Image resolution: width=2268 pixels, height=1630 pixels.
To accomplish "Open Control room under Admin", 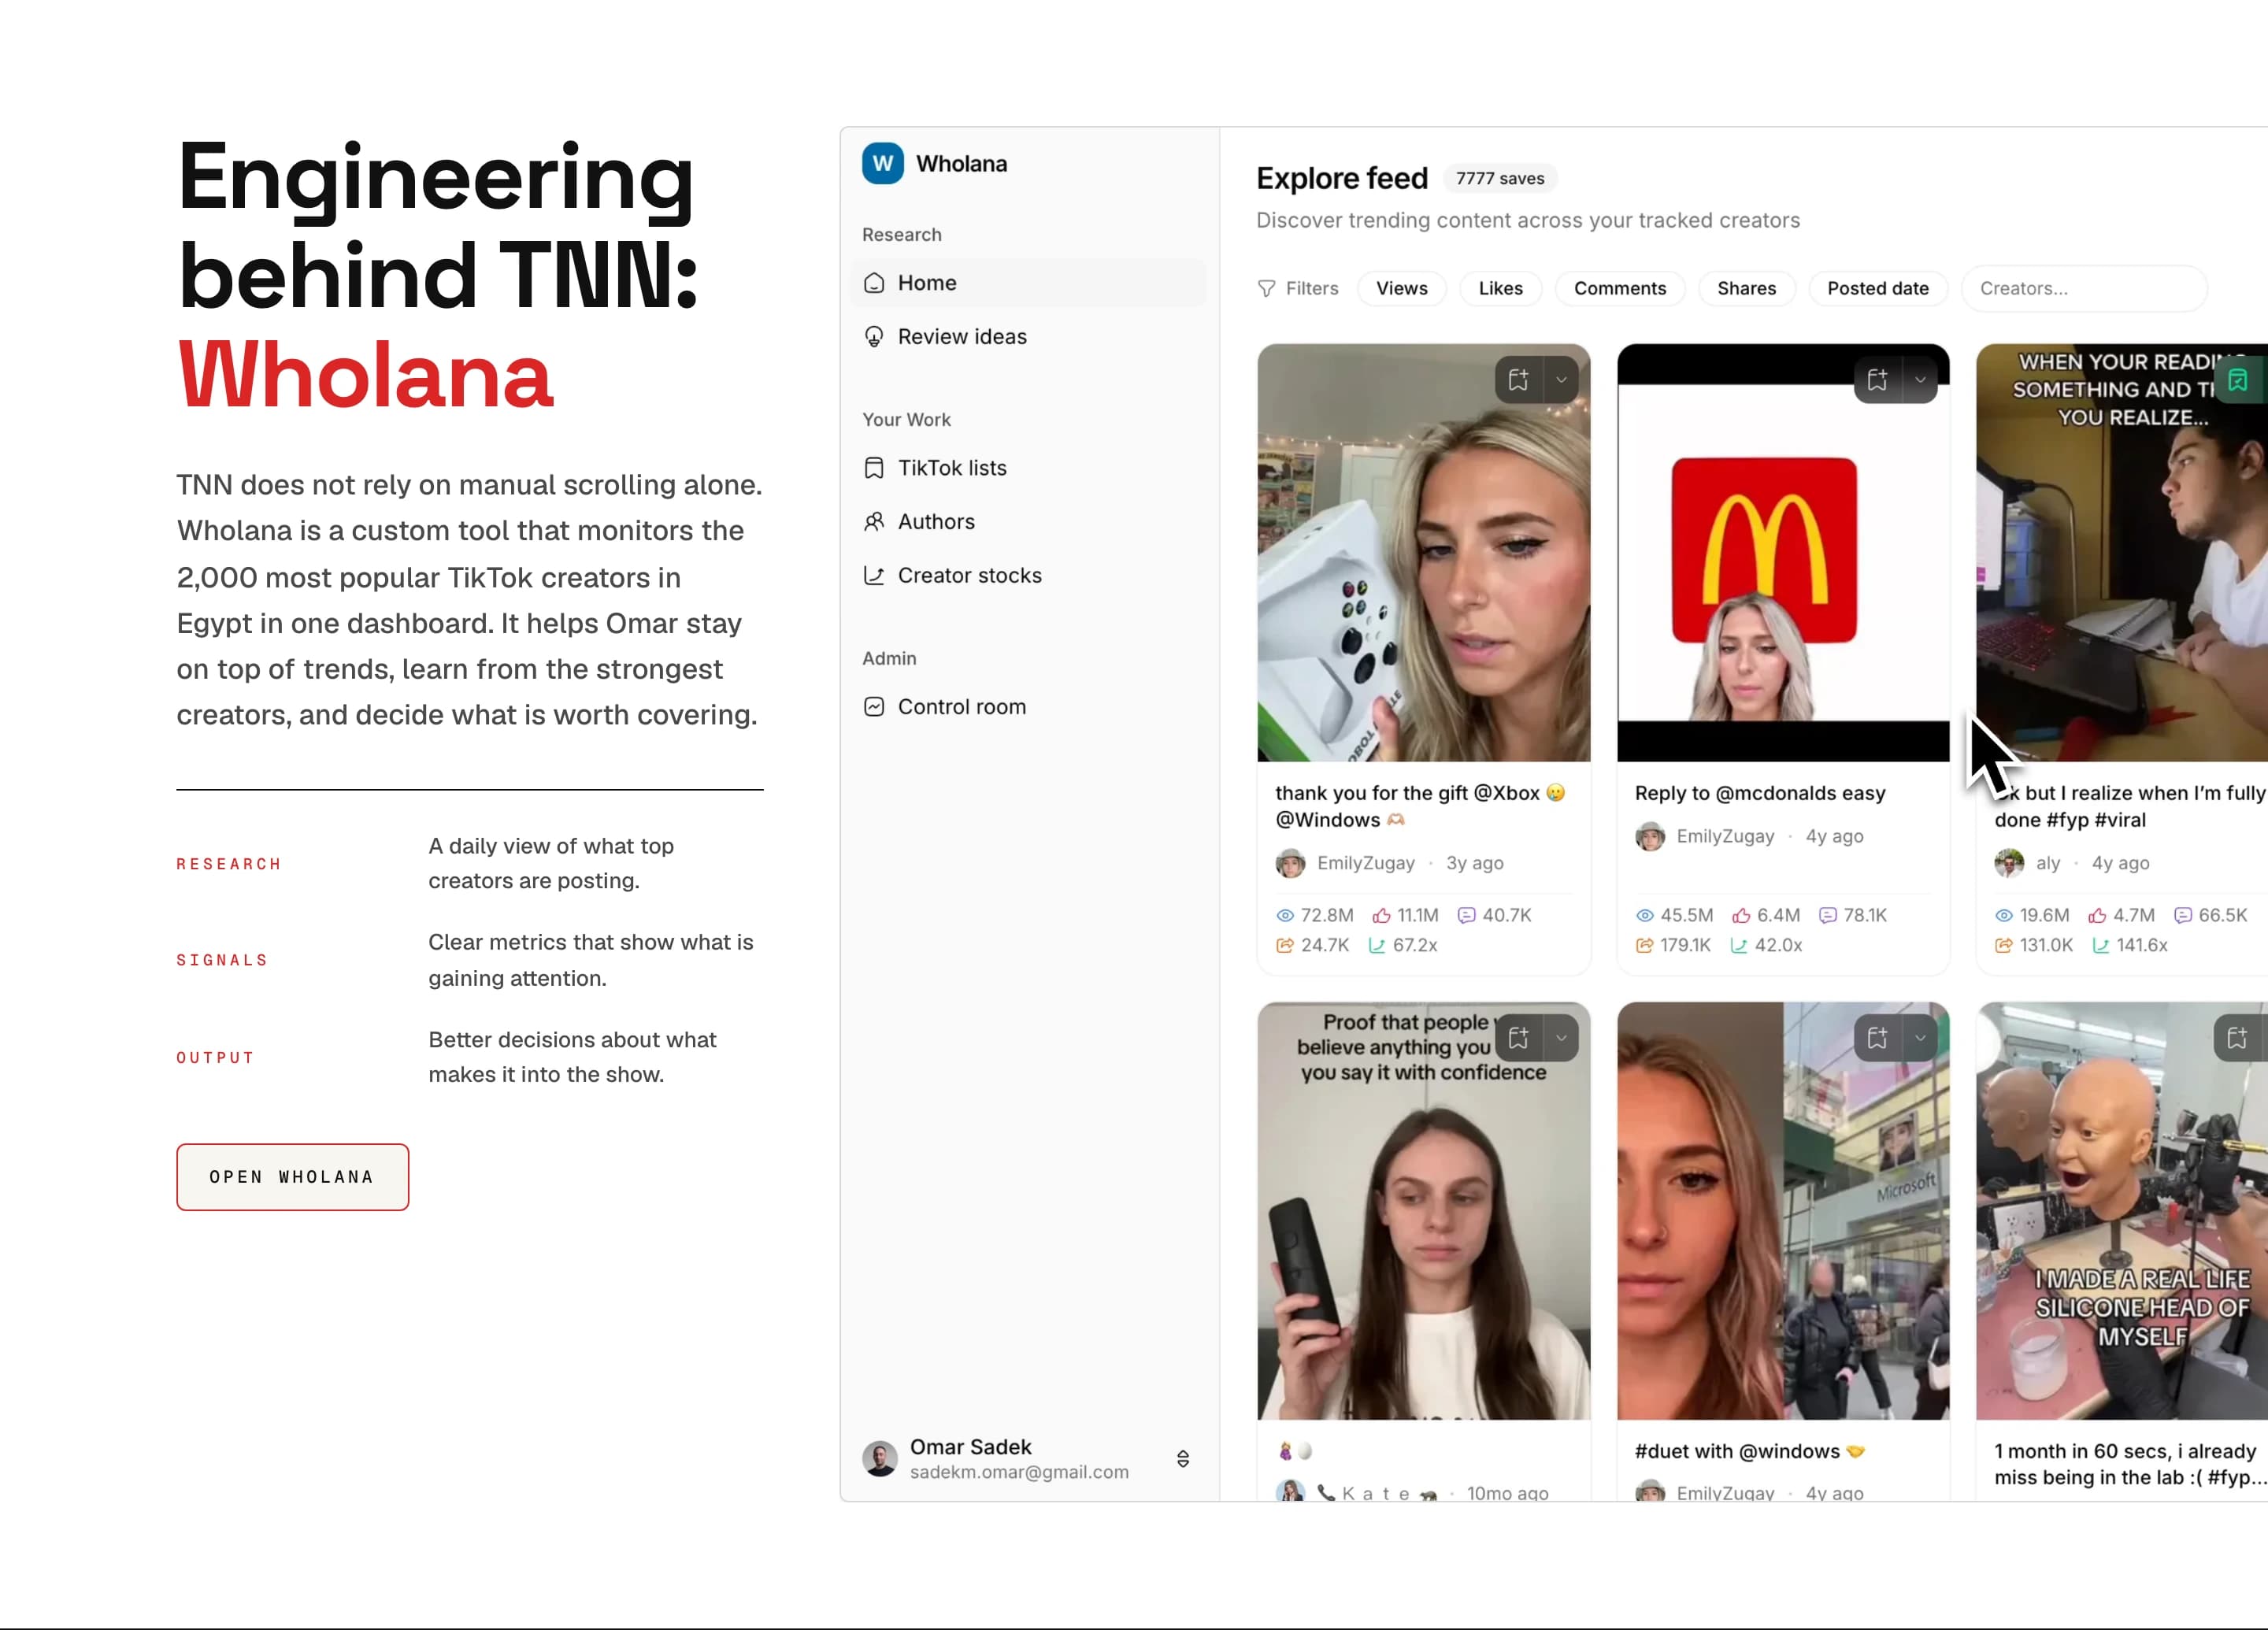I will click(x=1029, y=707).
